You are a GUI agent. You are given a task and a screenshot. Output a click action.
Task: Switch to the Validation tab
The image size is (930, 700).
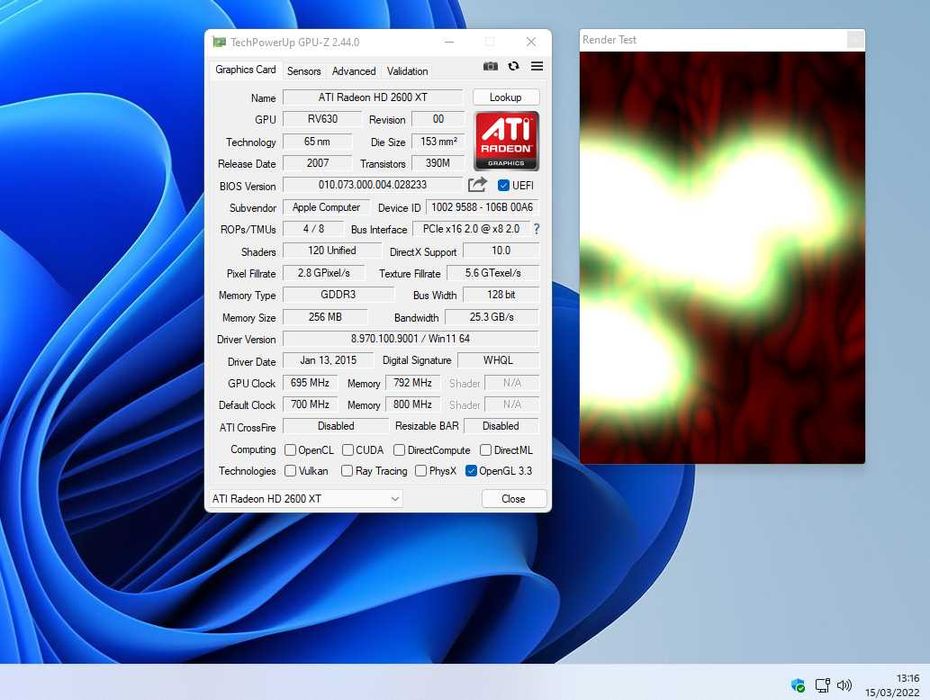(407, 71)
